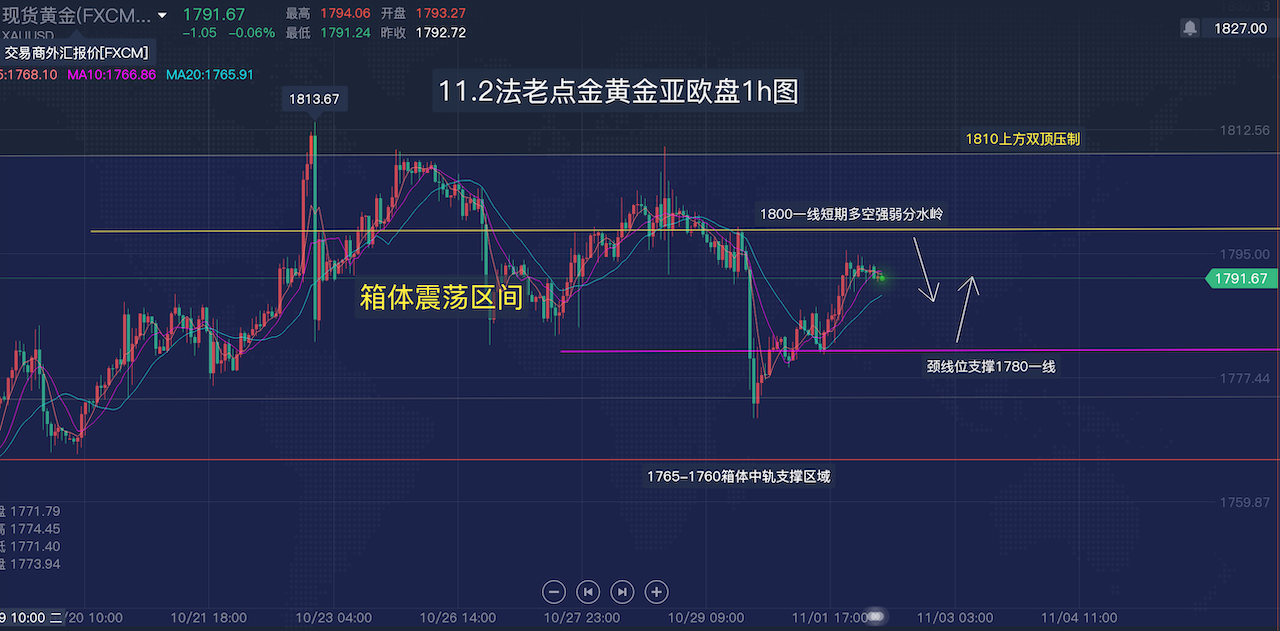Screen dimensions: 1280x631
Task: Select the MA20 indicator label
Action: [x=210, y=75]
